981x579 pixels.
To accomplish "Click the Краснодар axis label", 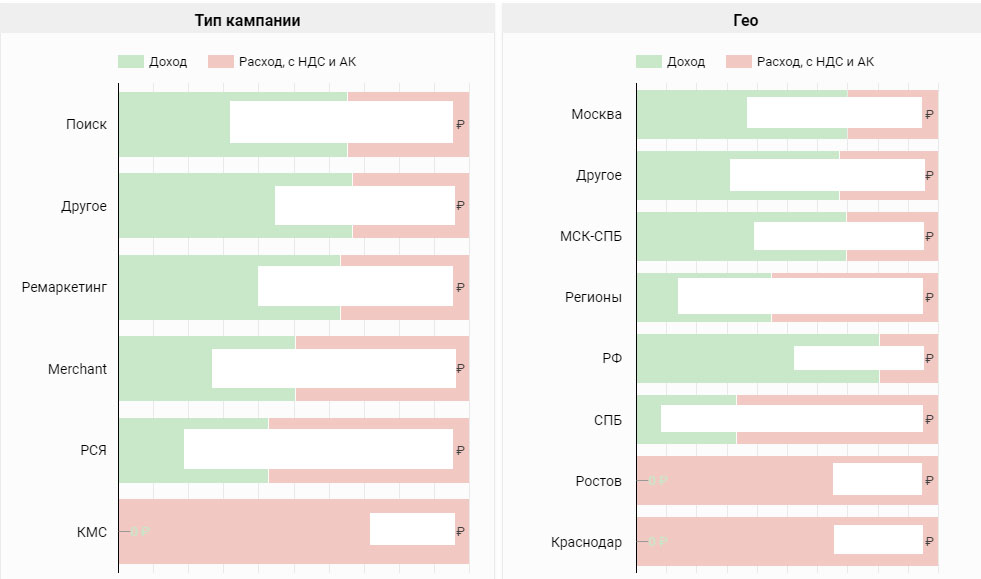I will pyautogui.click(x=586, y=542).
